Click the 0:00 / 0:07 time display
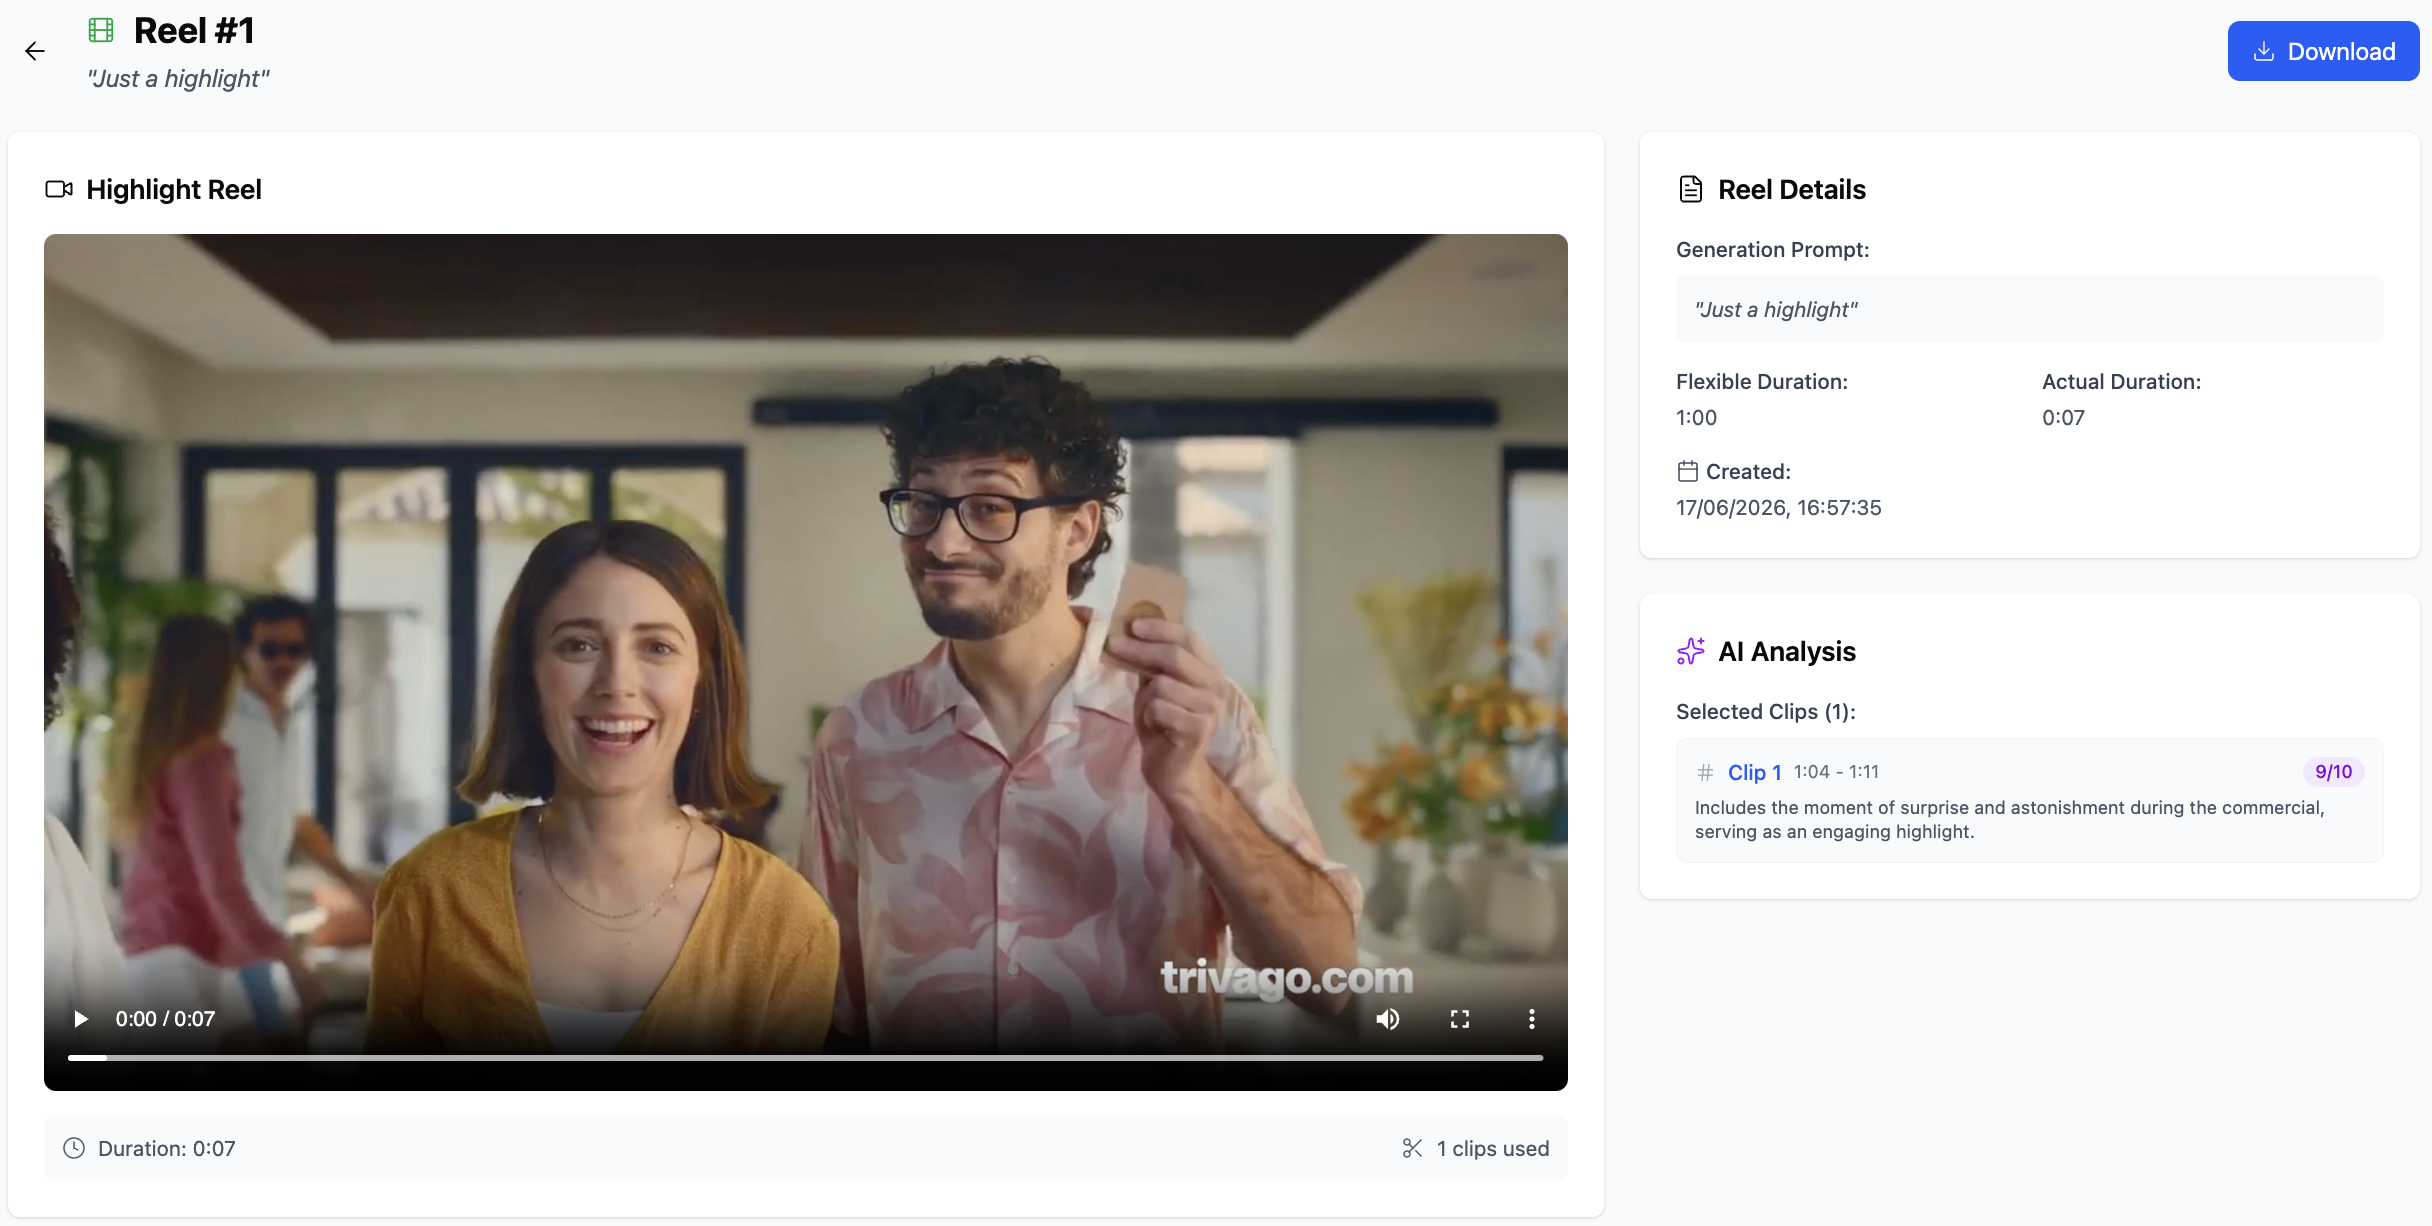The height and width of the screenshot is (1226, 2432). 165,1019
